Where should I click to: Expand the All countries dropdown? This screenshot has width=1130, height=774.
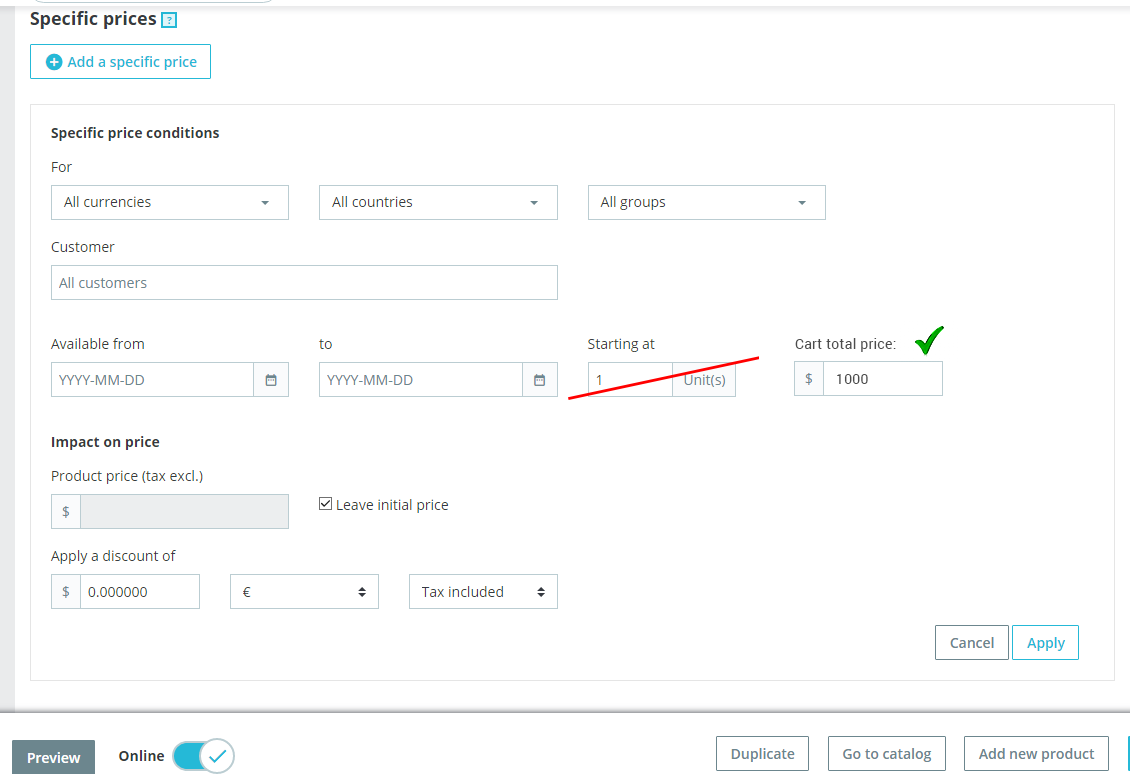438,203
